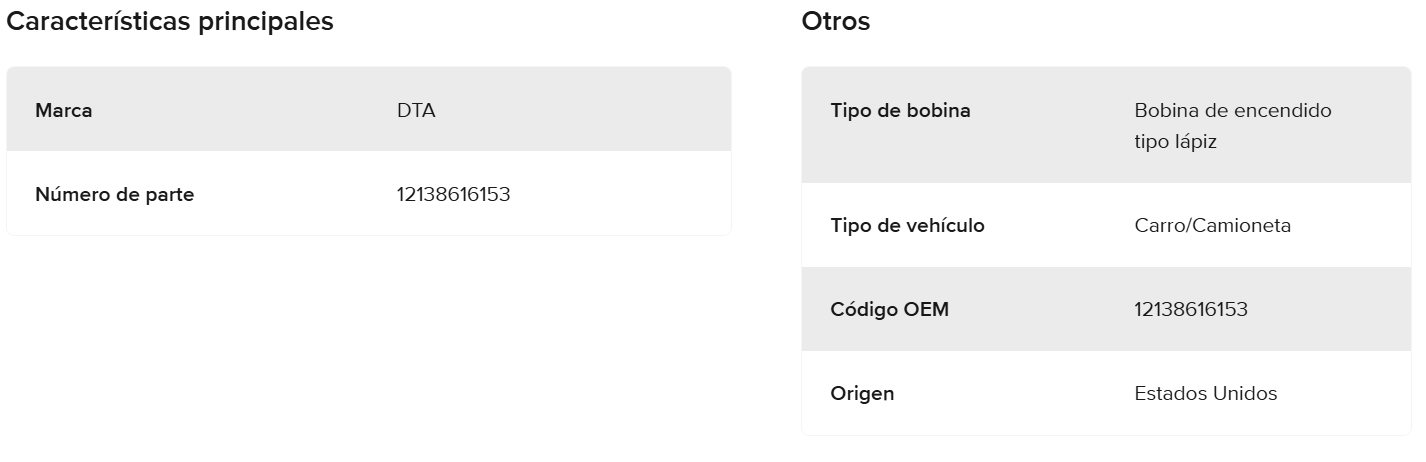1426x462 pixels.
Task: Click the "Tipo de bobina" label
Action: point(900,110)
